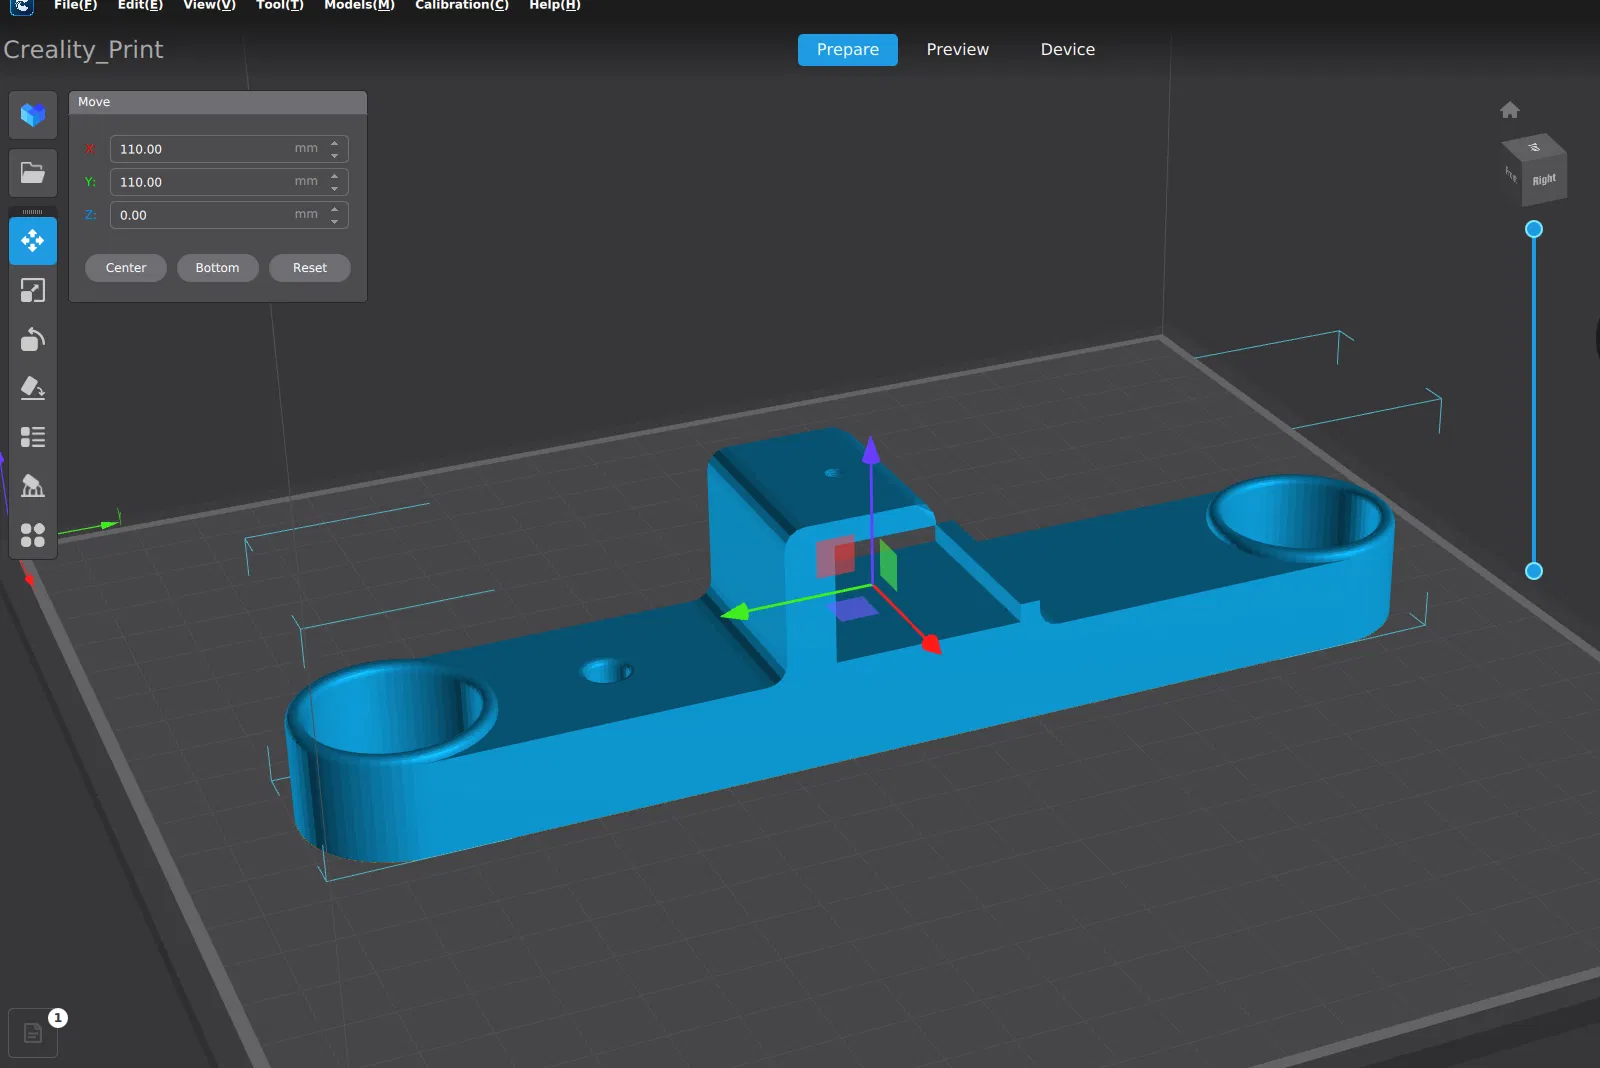Increase the X position stepper

pos(335,143)
